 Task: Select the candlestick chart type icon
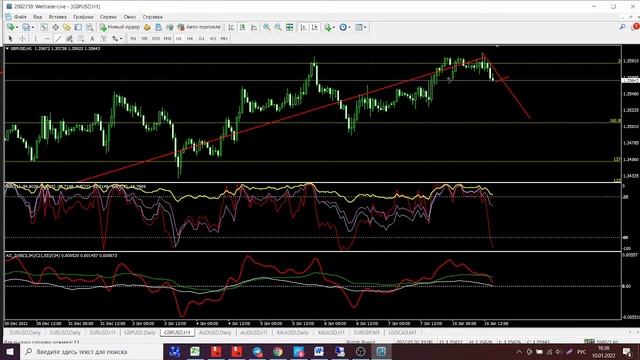click(242, 27)
